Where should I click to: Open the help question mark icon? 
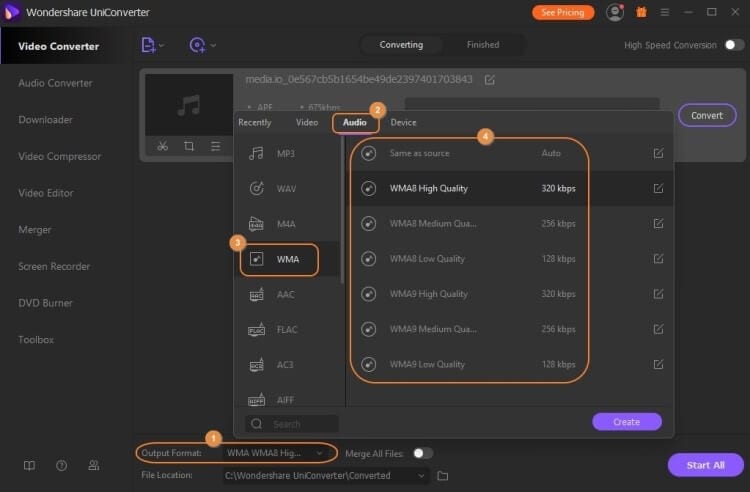[61, 465]
